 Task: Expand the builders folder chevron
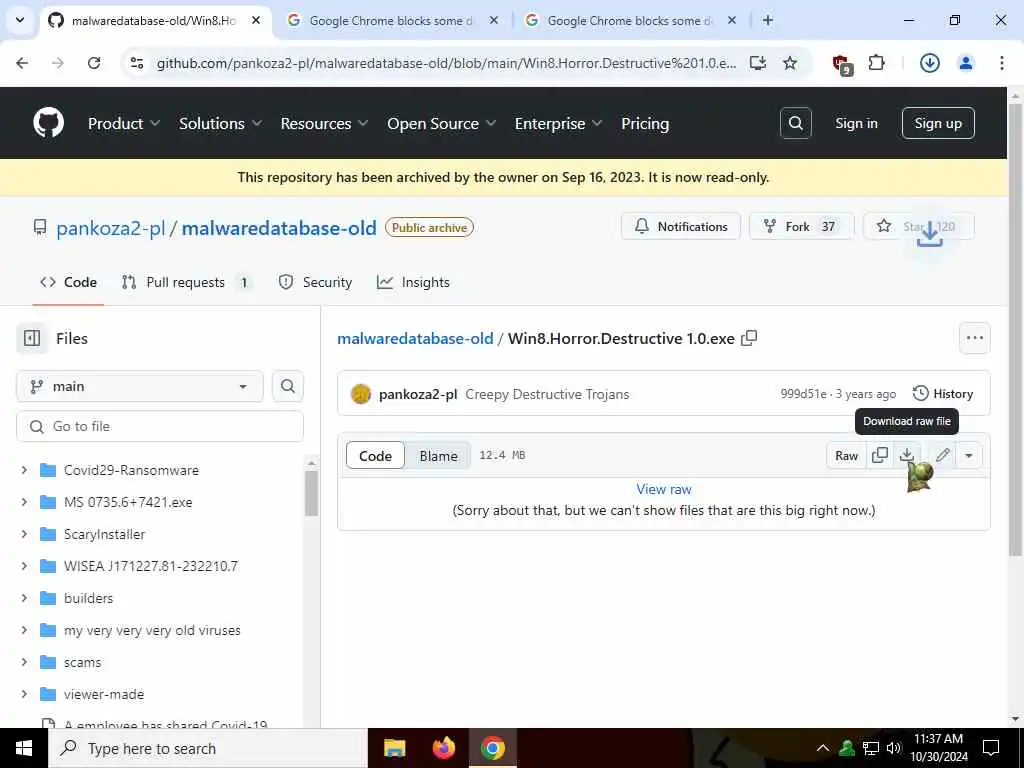[24, 598]
